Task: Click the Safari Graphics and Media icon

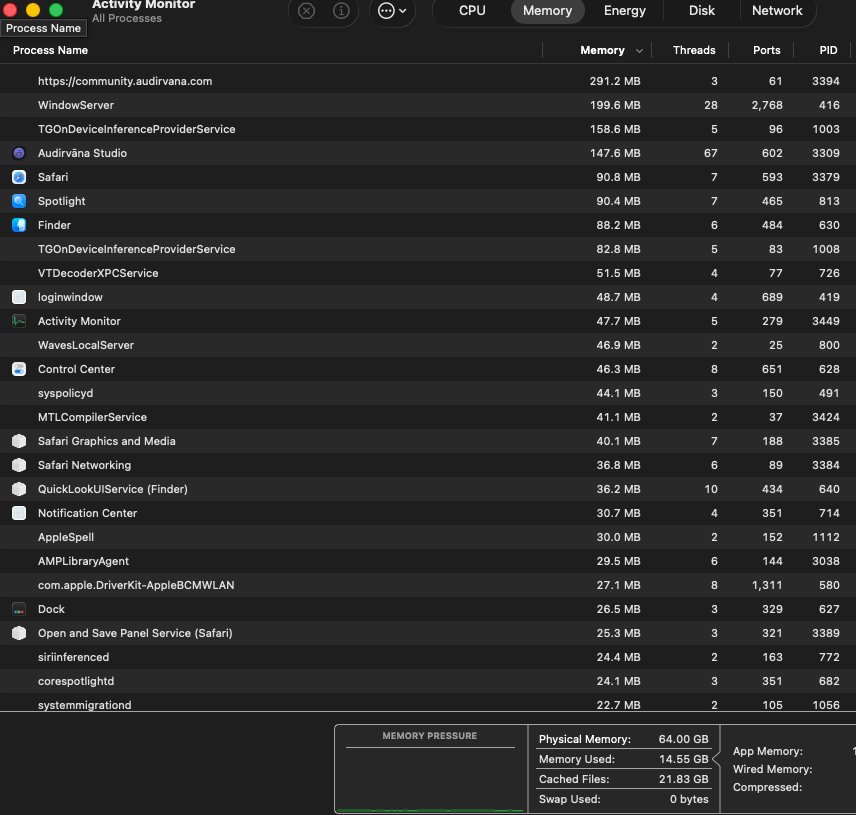Action: (x=19, y=441)
